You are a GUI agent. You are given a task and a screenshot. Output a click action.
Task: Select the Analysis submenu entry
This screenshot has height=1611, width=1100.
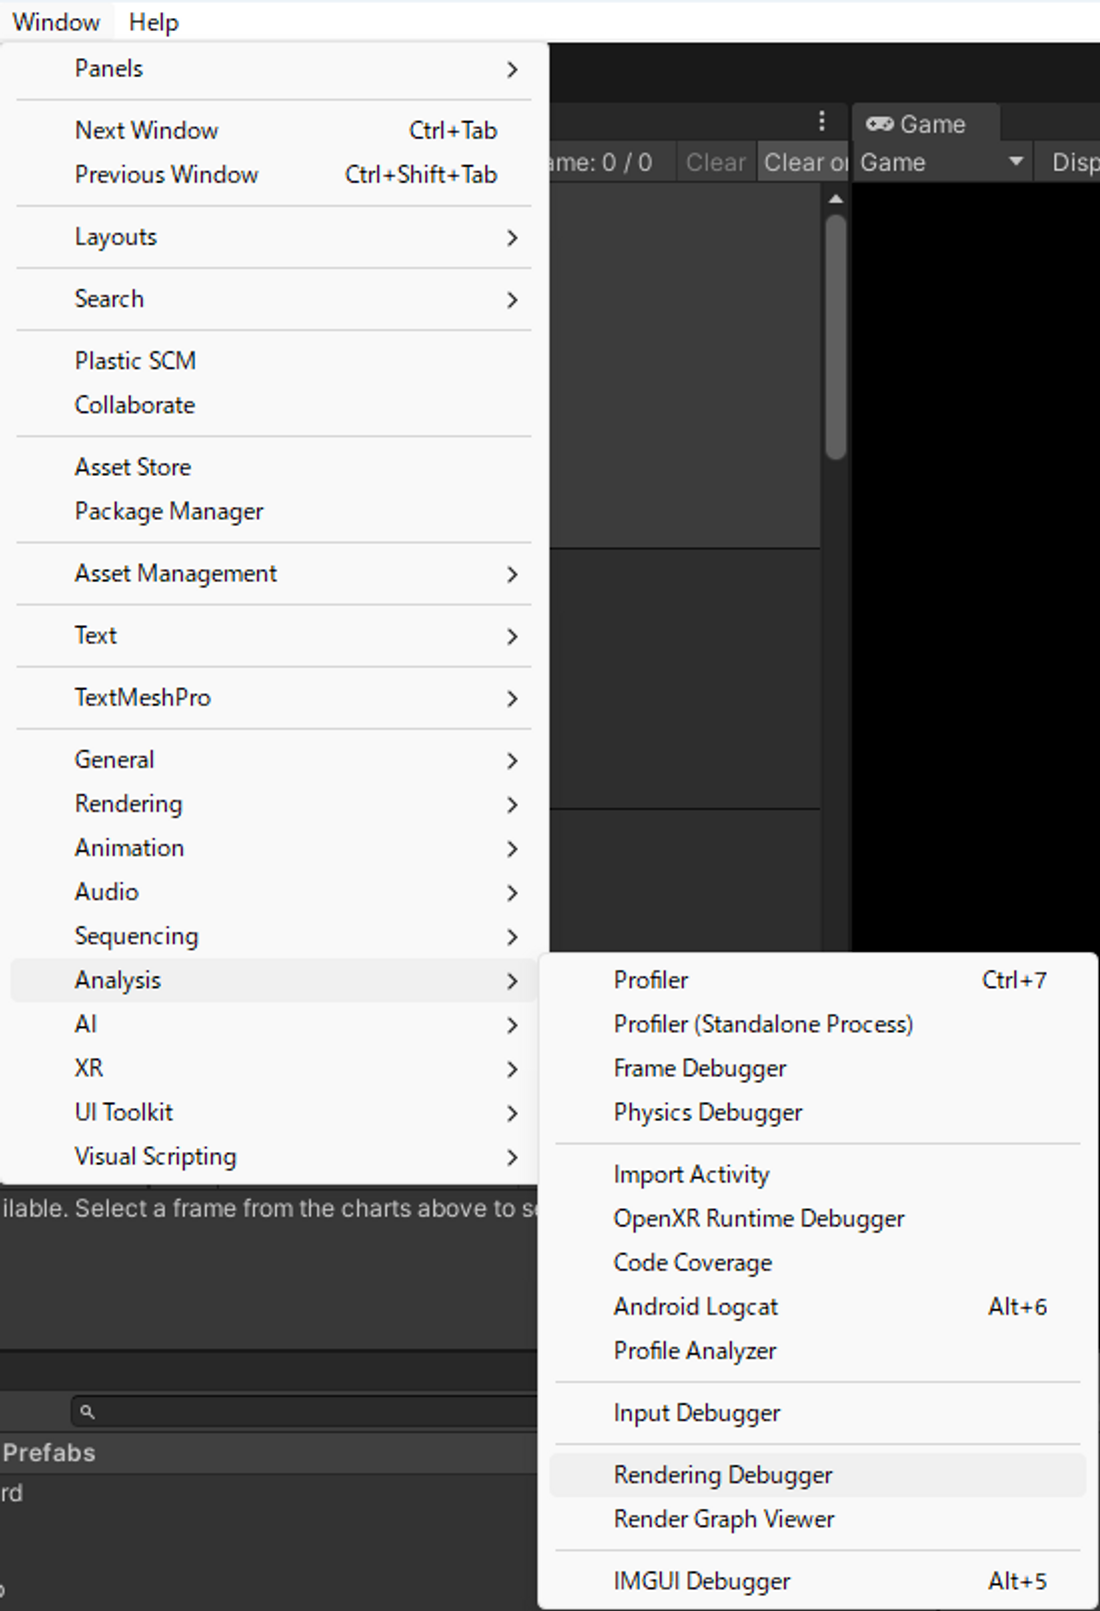[274, 980]
